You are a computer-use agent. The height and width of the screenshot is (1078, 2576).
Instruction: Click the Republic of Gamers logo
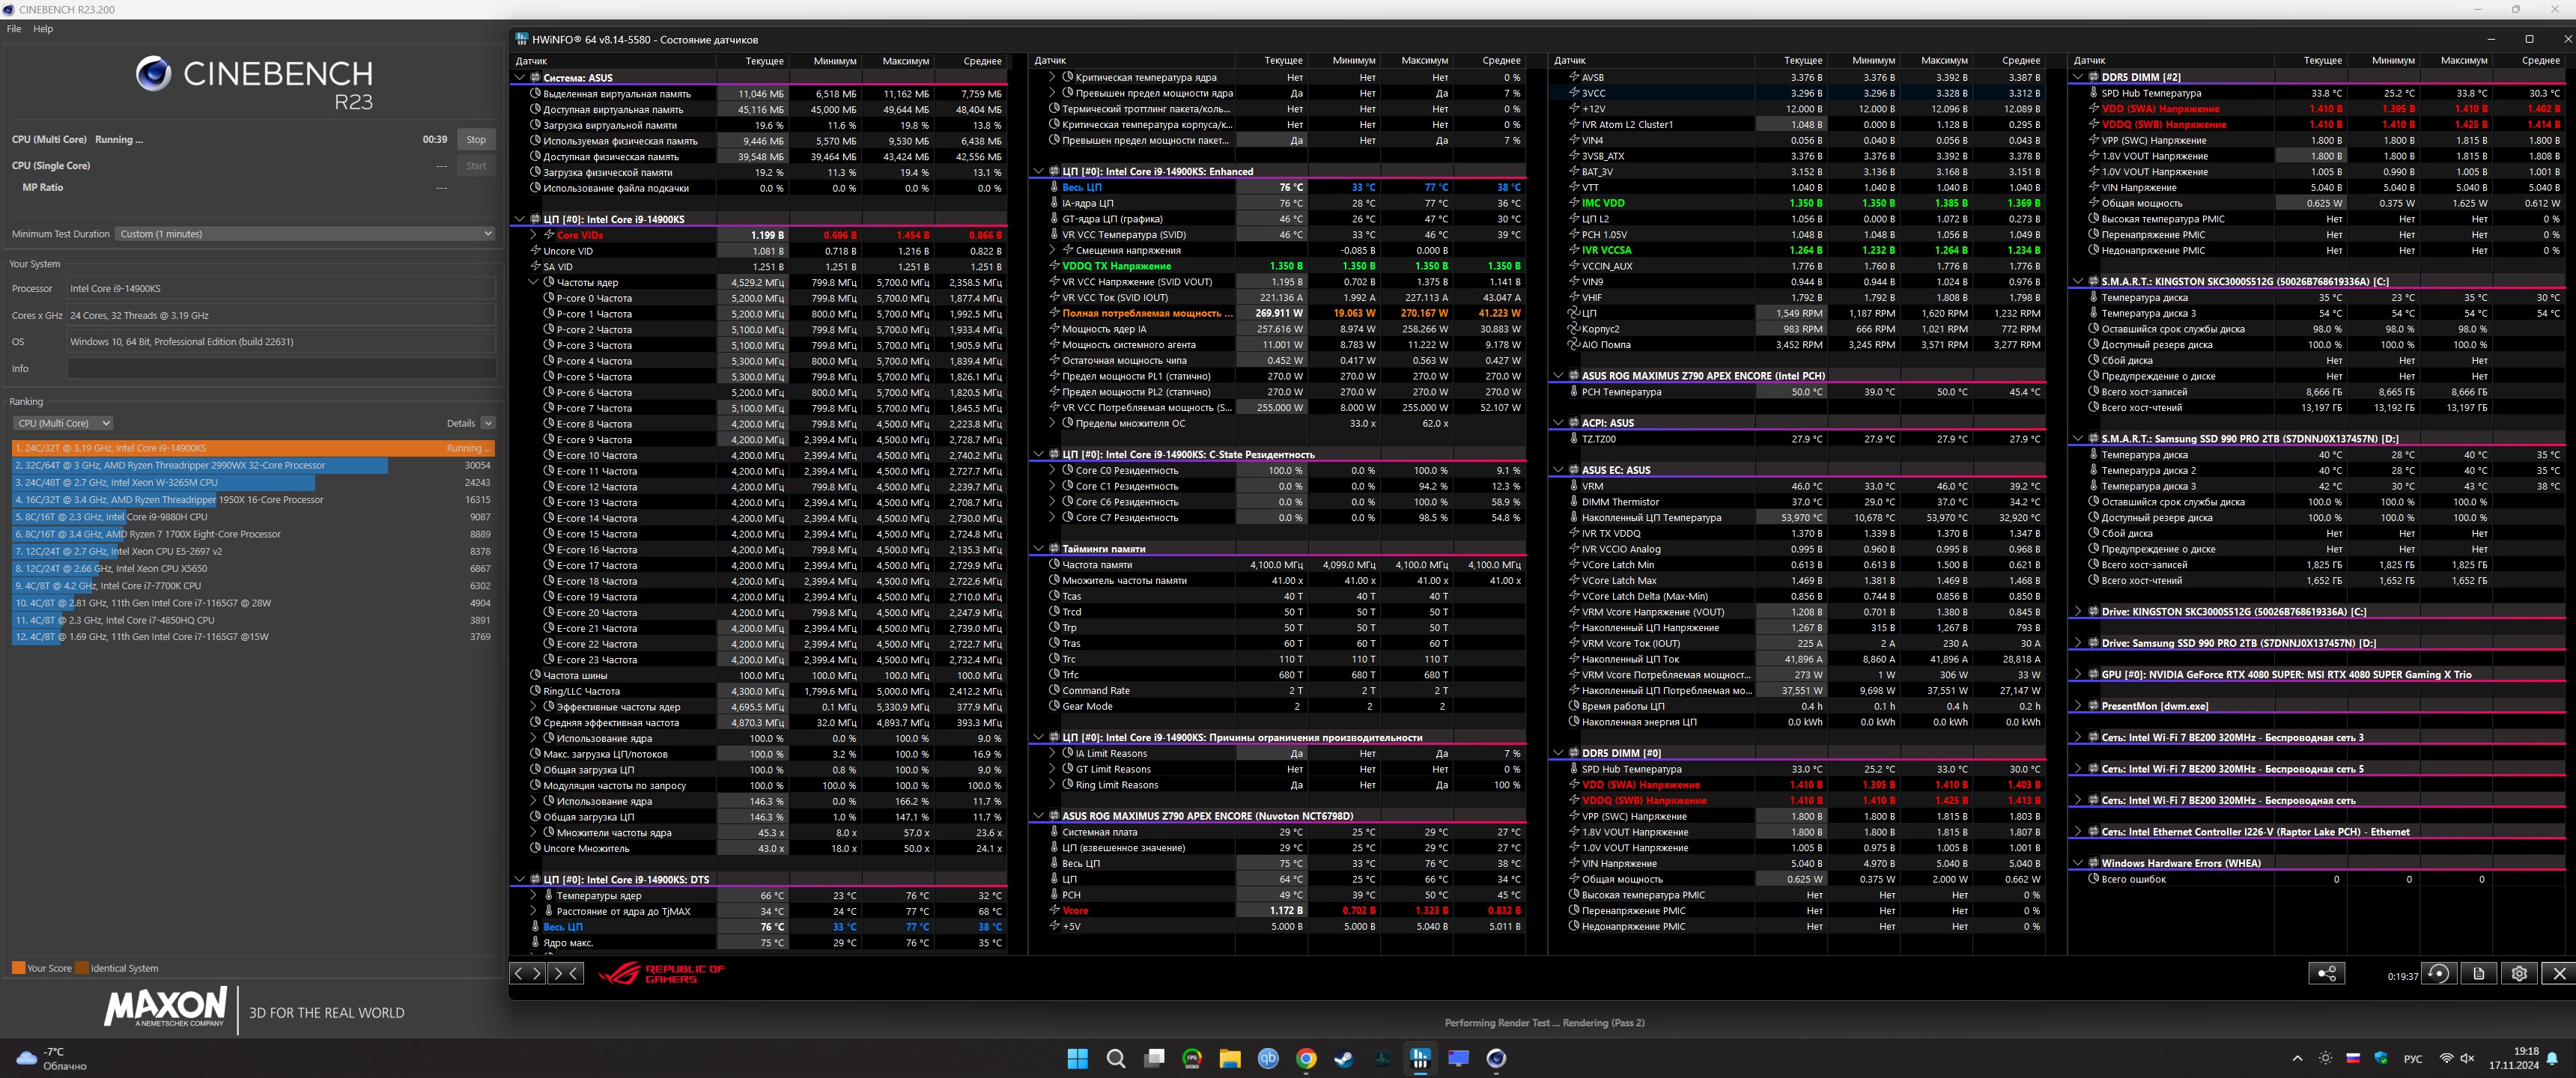pyautogui.click(x=661, y=973)
